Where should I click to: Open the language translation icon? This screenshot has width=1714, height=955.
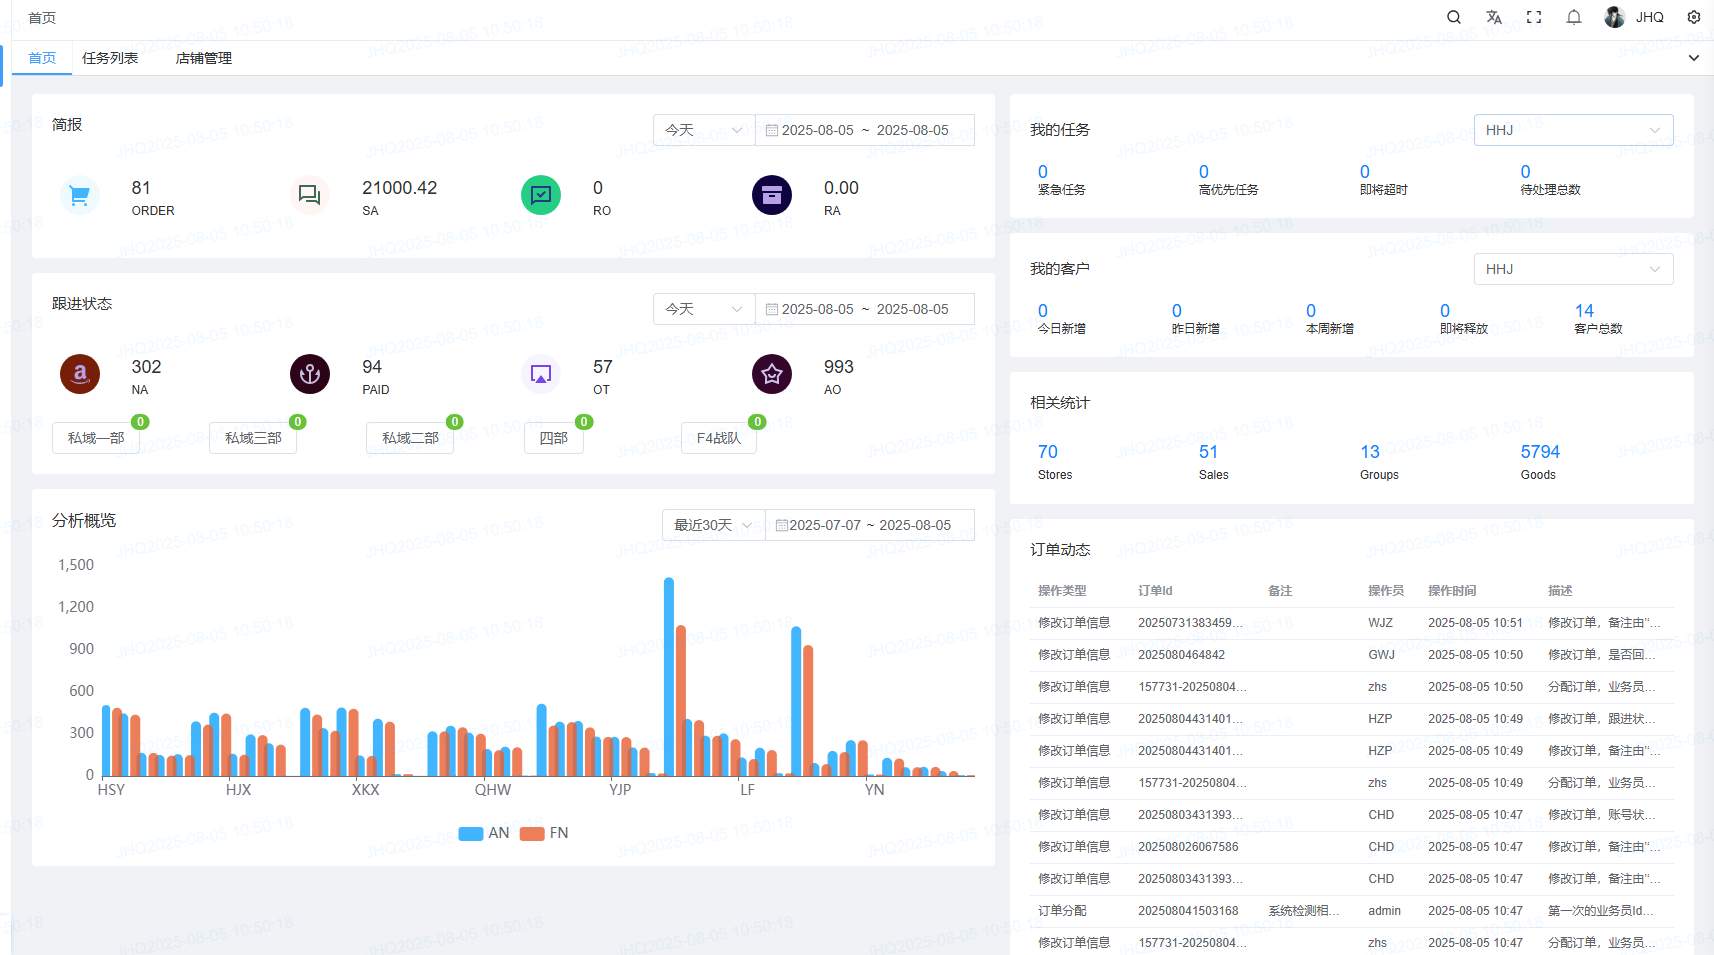(1494, 17)
